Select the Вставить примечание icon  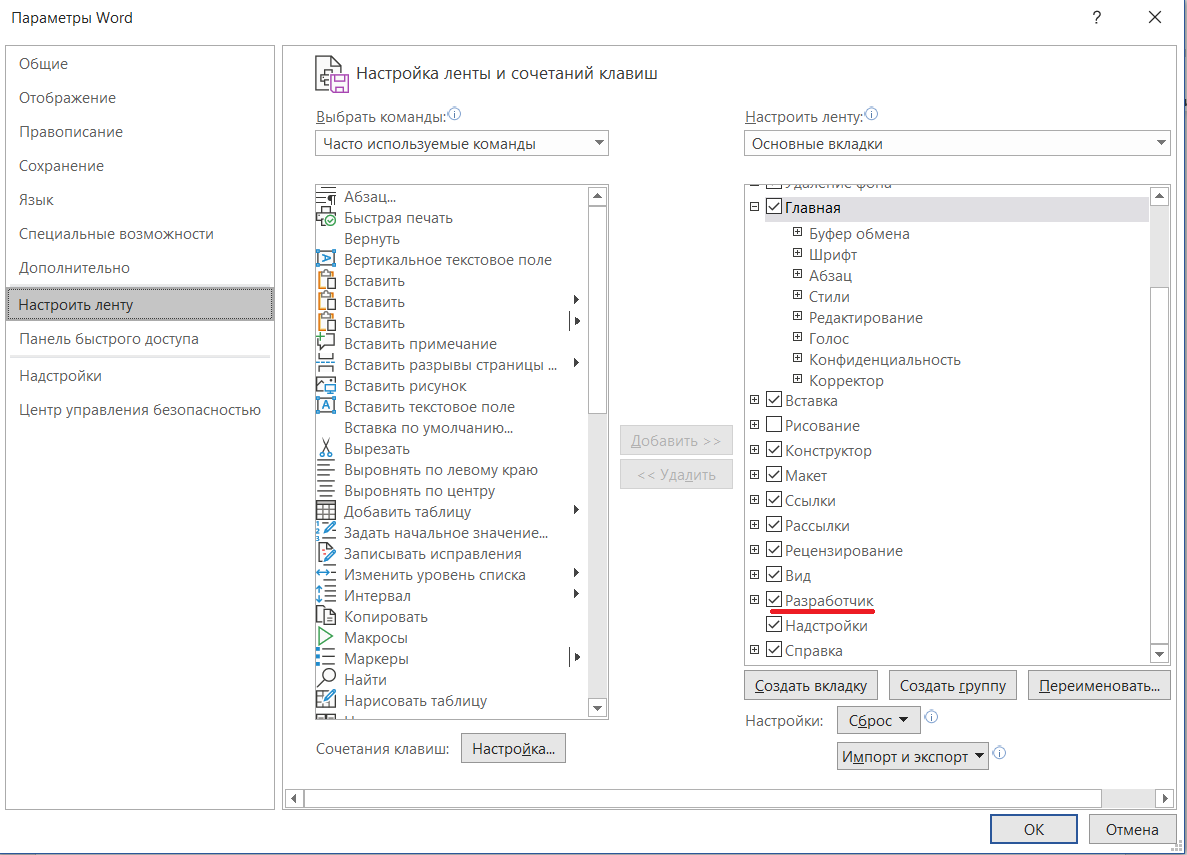[326, 343]
